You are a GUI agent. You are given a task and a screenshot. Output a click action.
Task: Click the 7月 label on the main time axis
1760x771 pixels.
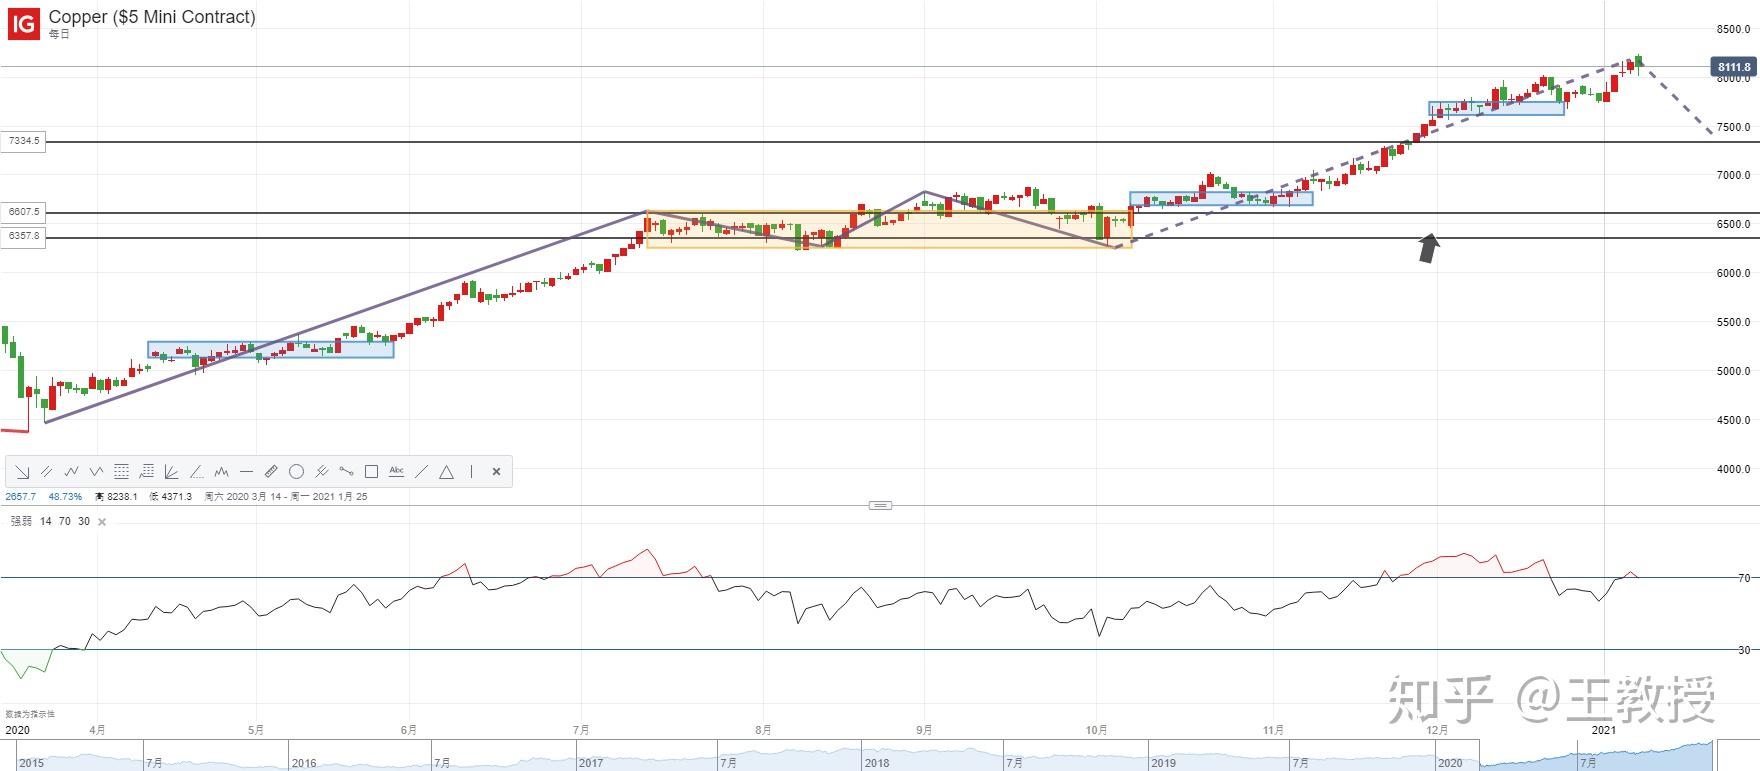581,730
